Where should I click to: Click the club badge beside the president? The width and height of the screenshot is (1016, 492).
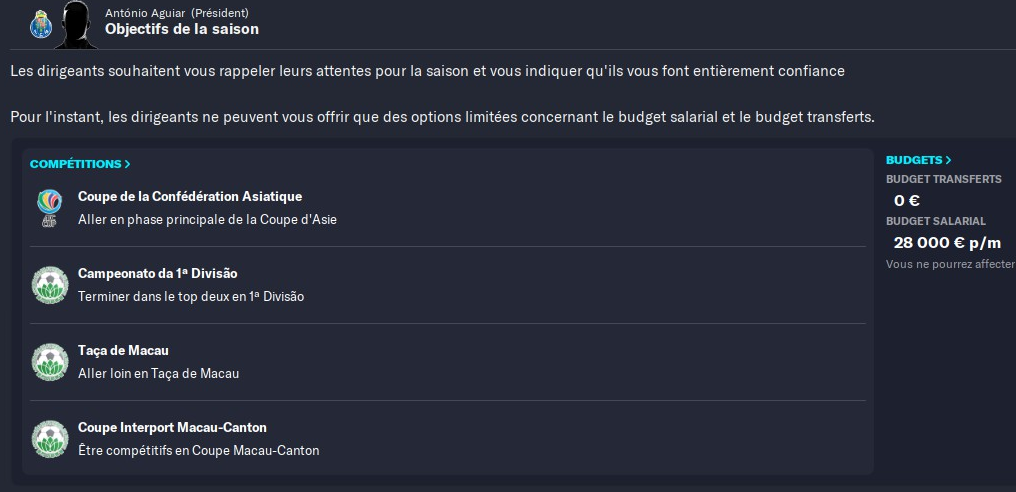[41, 21]
